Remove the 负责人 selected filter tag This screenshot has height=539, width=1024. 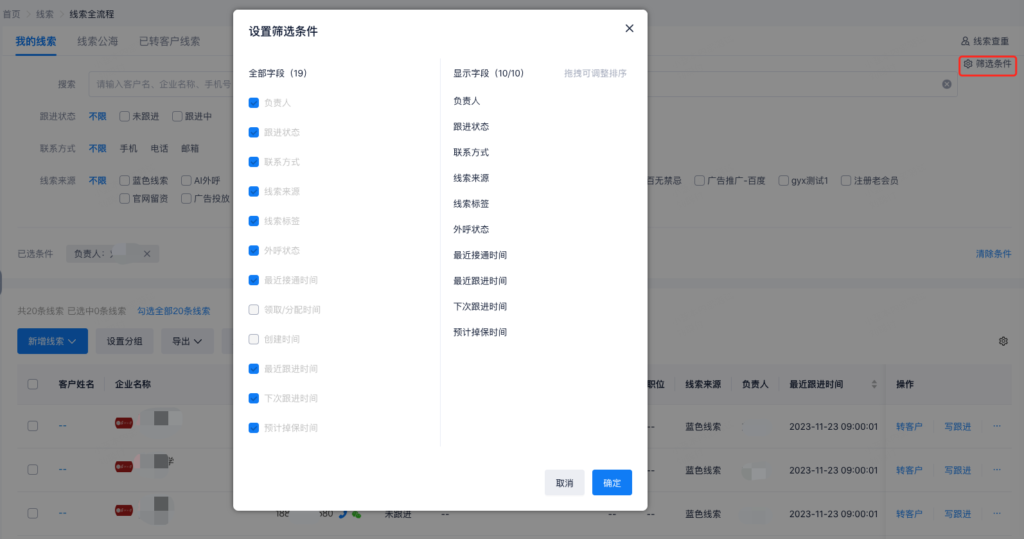pyautogui.click(x=146, y=254)
